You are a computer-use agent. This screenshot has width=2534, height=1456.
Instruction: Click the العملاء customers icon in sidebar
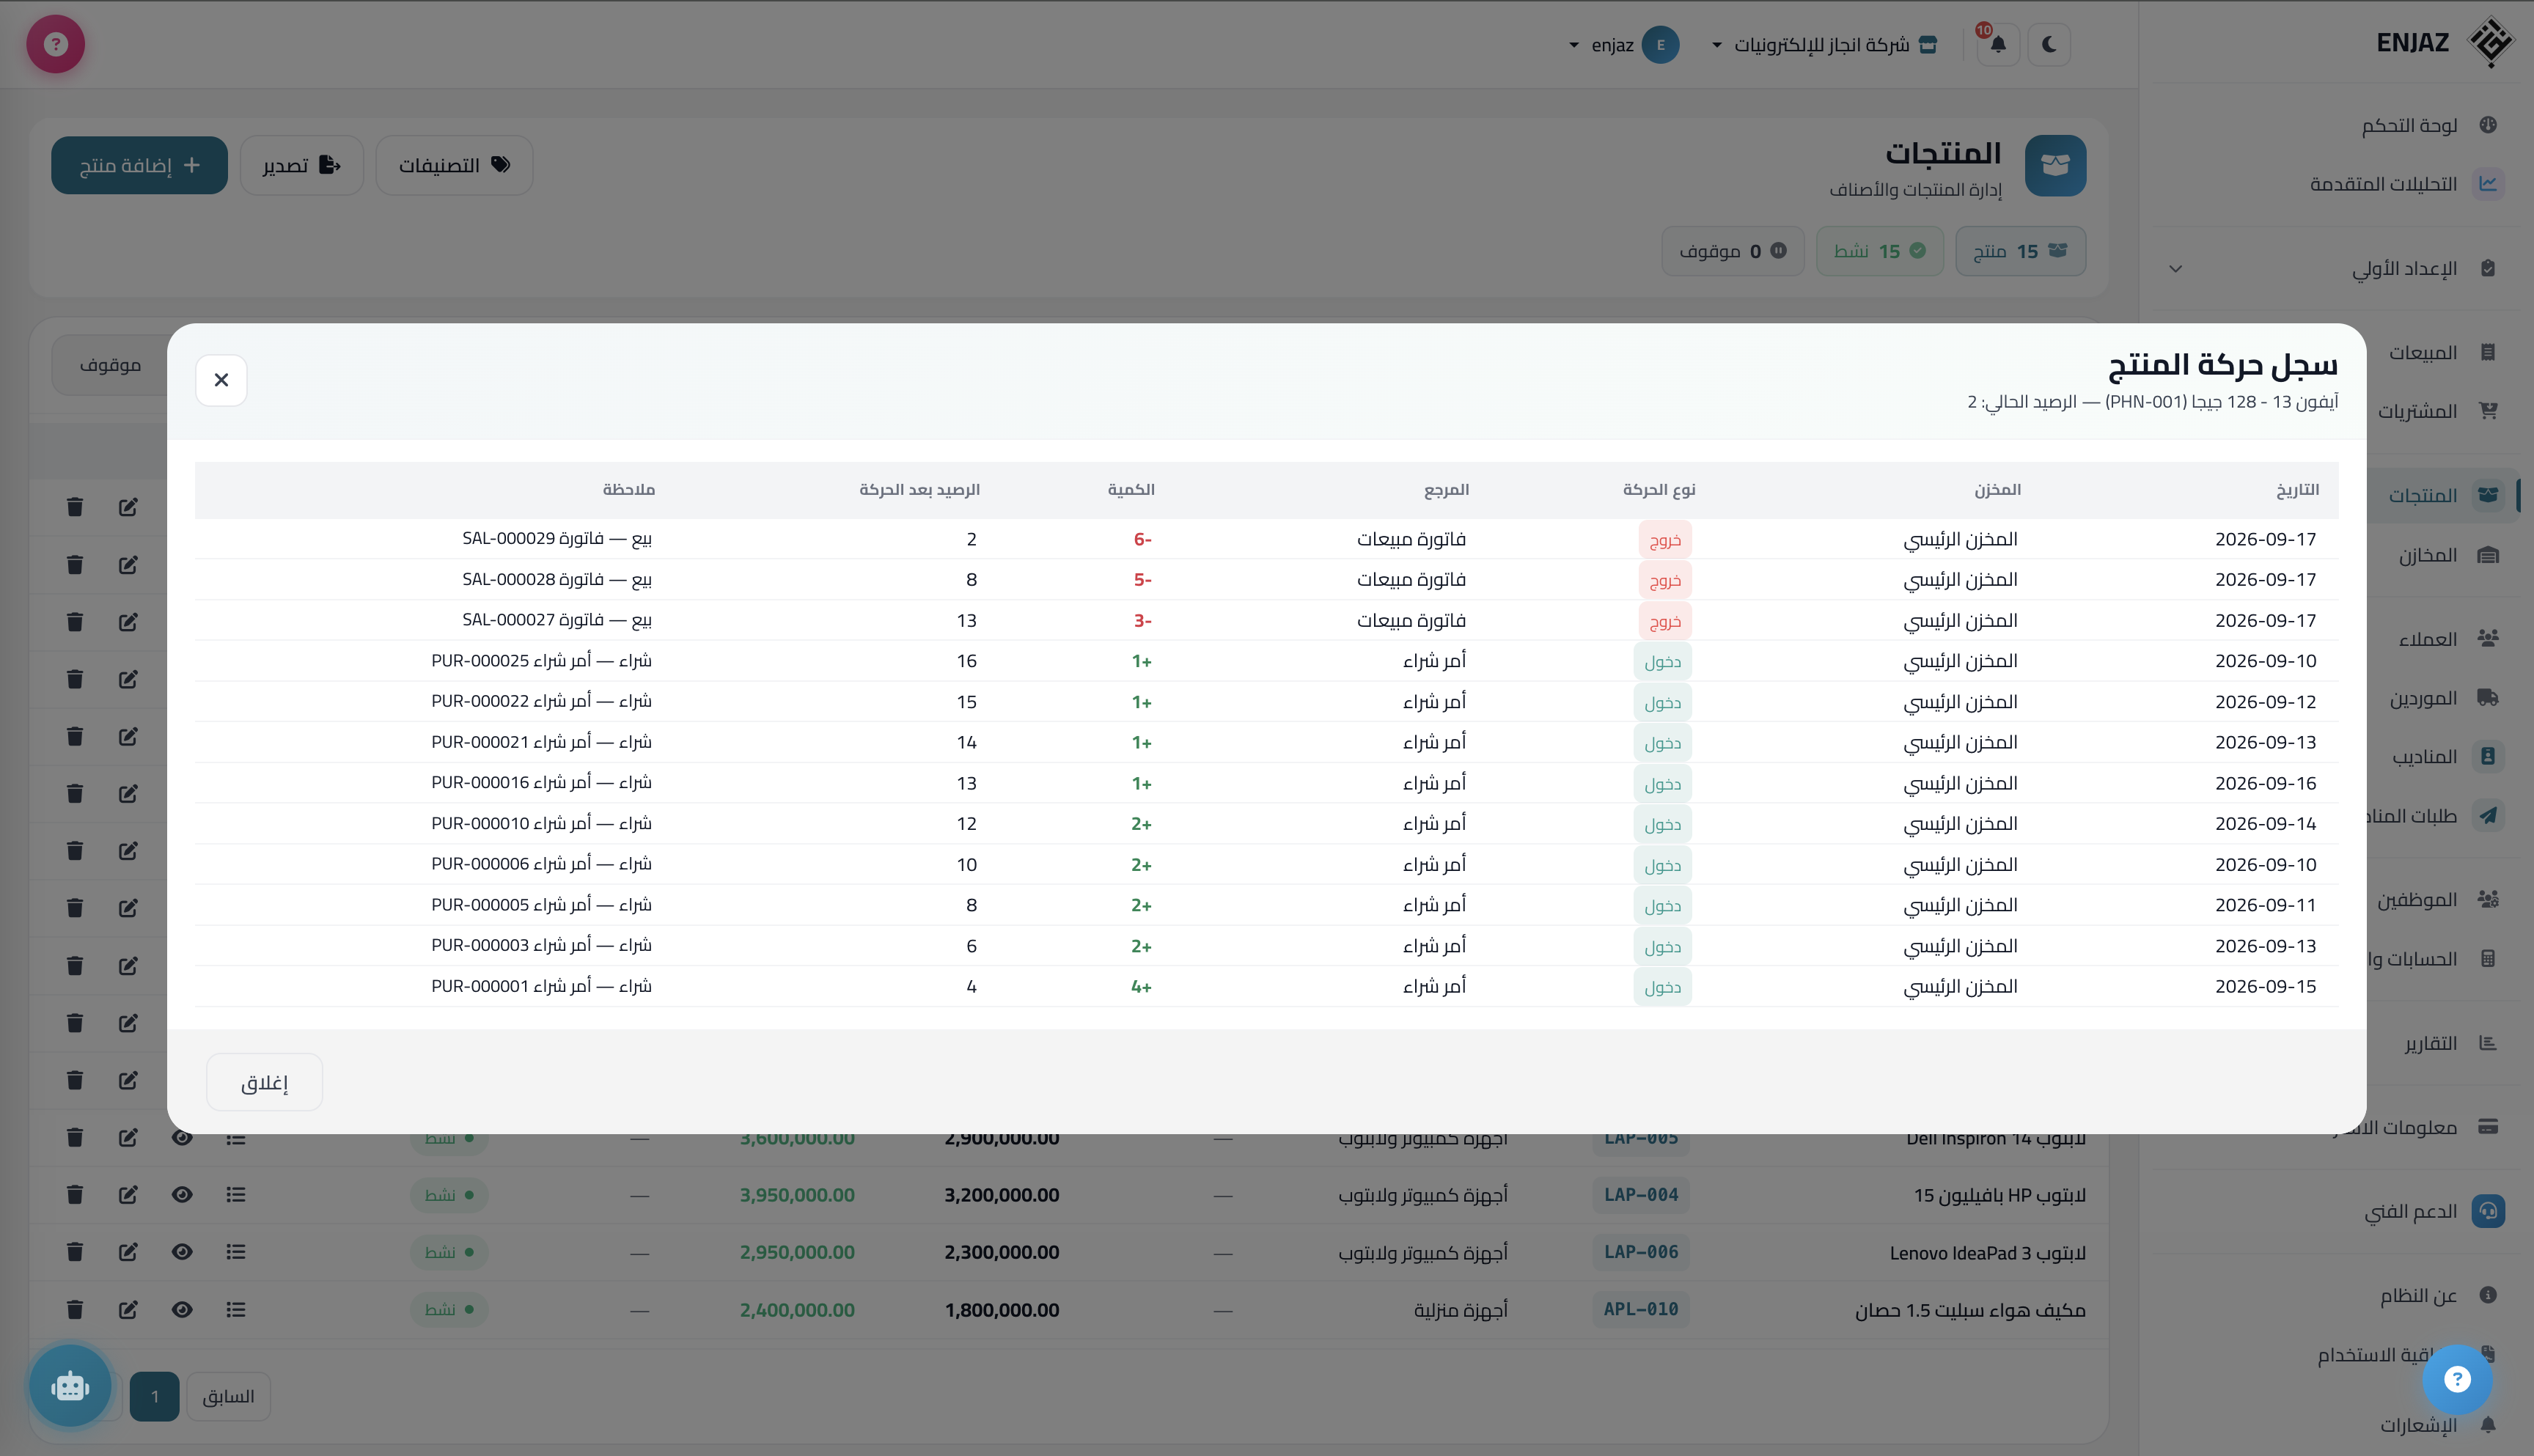(x=2488, y=638)
